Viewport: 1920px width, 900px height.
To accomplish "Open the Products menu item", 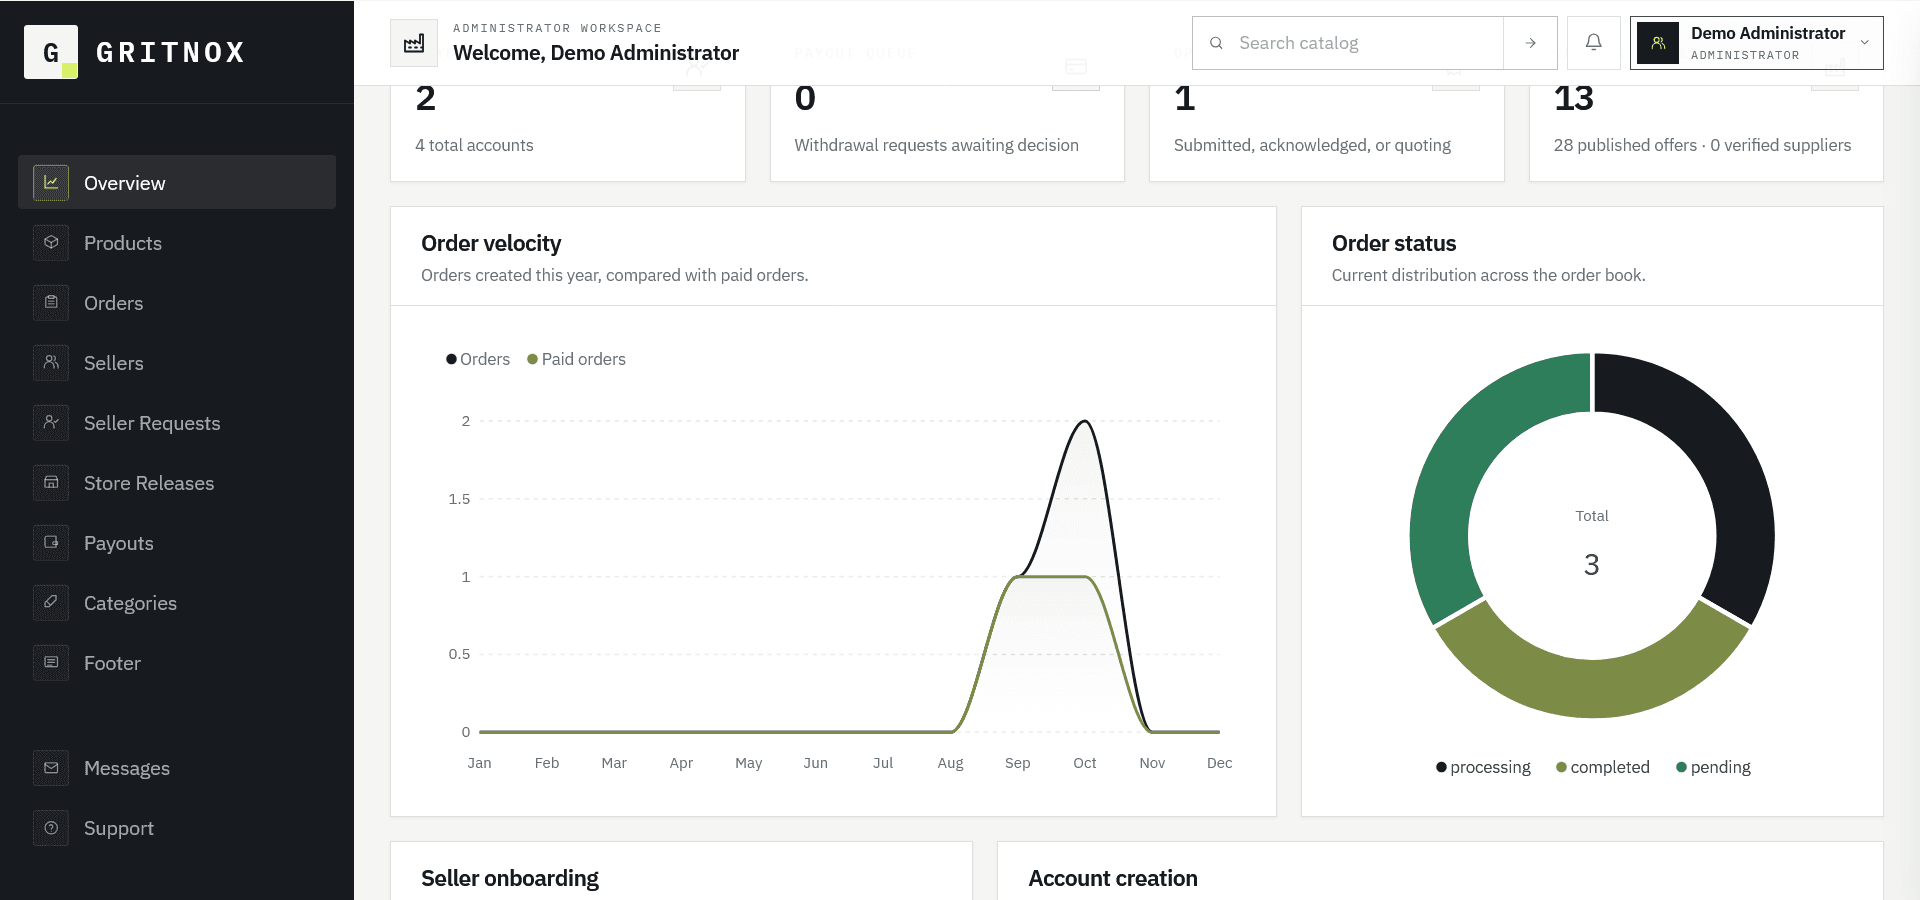I will (177, 243).
